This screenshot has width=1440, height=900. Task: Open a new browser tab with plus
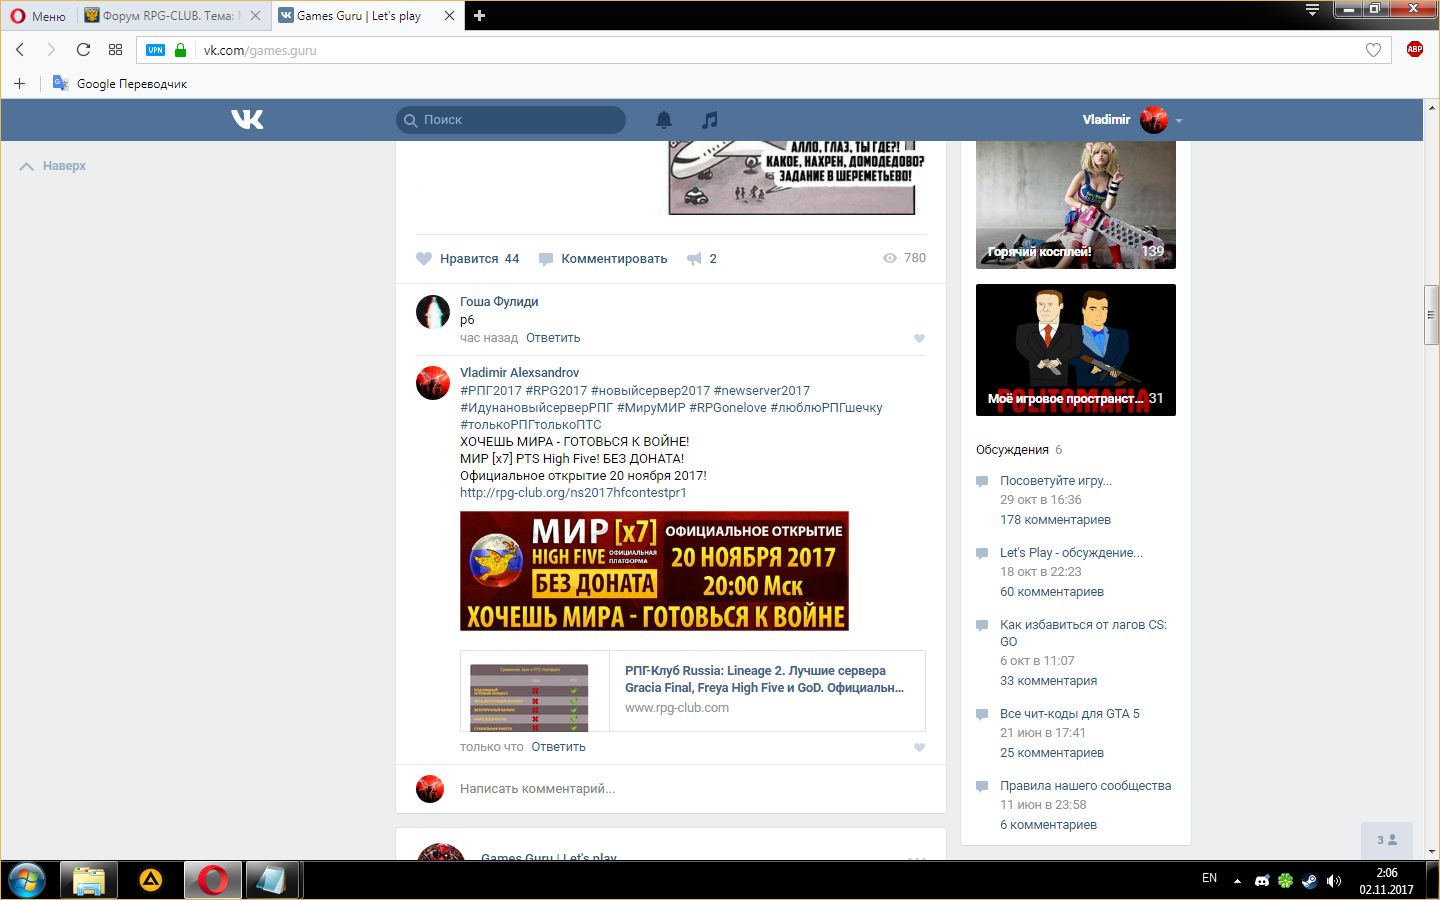coord(480,16)
